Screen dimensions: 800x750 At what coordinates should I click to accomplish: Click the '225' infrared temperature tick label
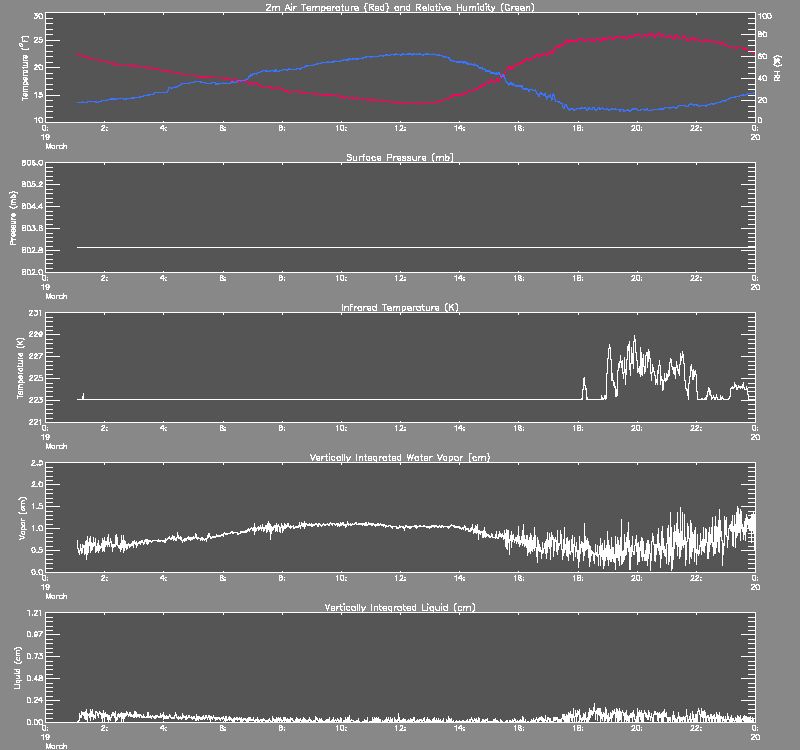click(36, 378)
